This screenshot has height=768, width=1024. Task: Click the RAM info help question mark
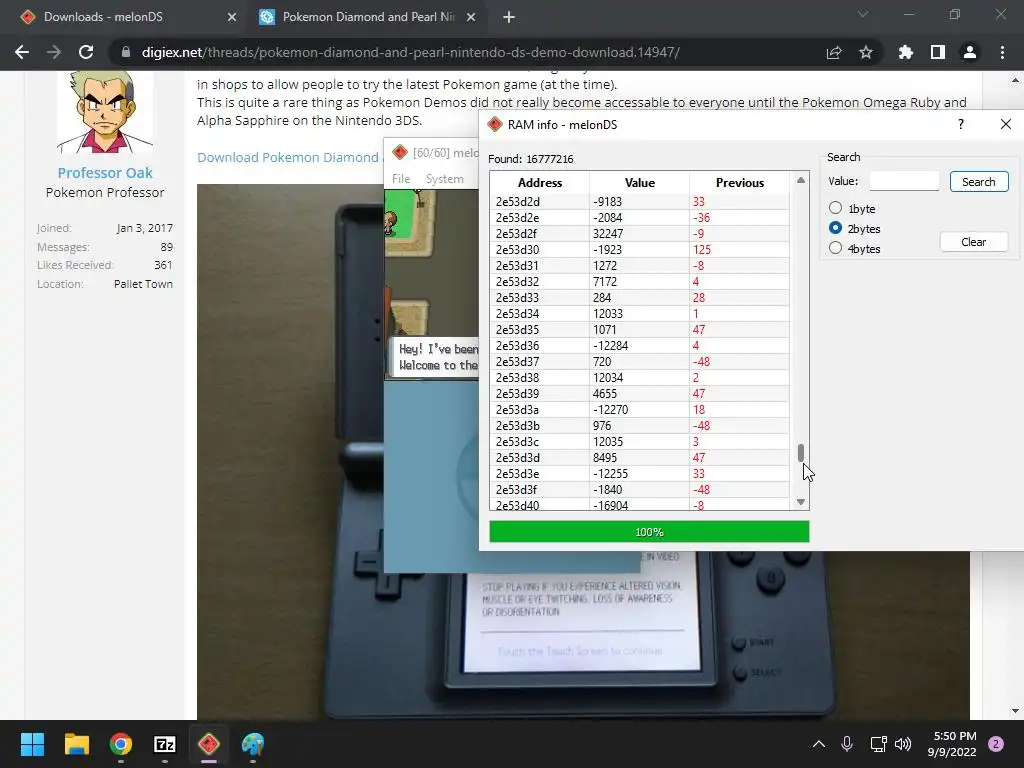pyautogui.click(x=961, y=124)
